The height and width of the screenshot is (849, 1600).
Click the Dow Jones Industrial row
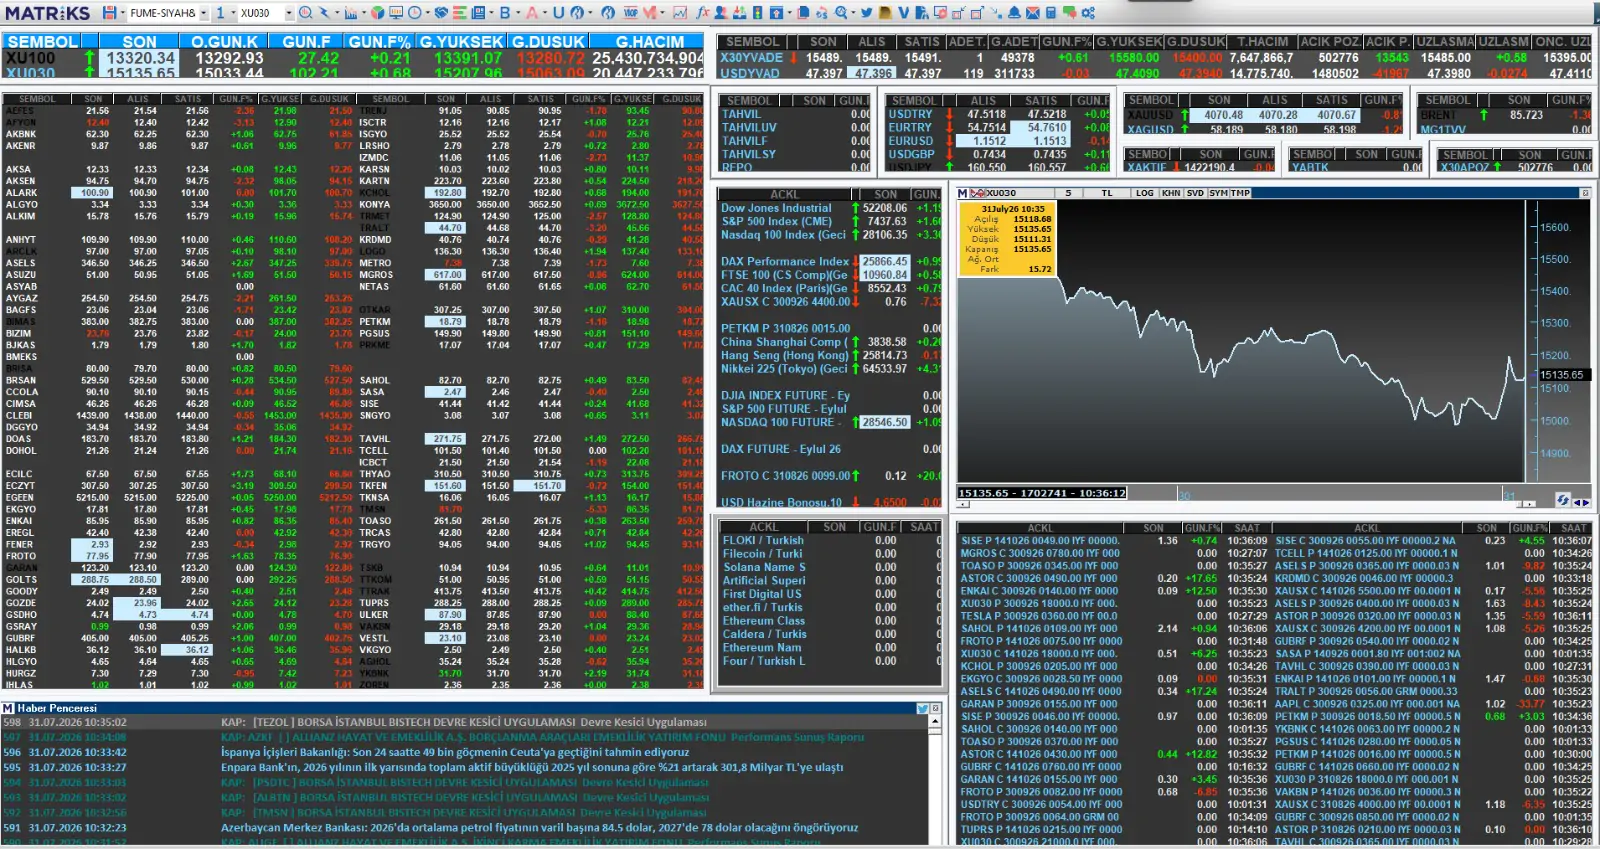(x=830, y=208)
